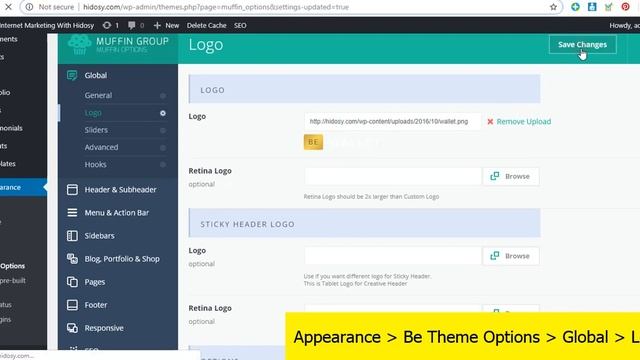
Task: Click the browser address bar URL
Action: click(216, 7)
